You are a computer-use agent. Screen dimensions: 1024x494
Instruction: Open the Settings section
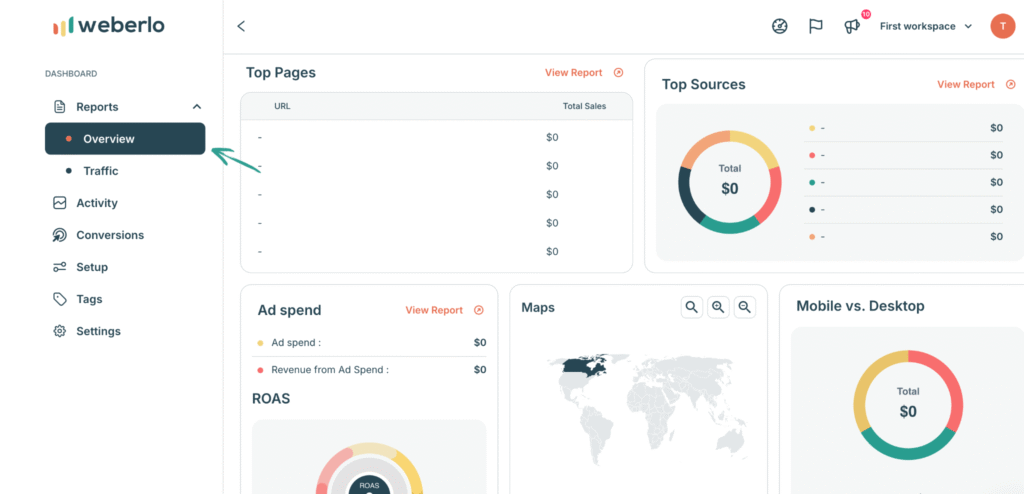(x=99, y=331)
